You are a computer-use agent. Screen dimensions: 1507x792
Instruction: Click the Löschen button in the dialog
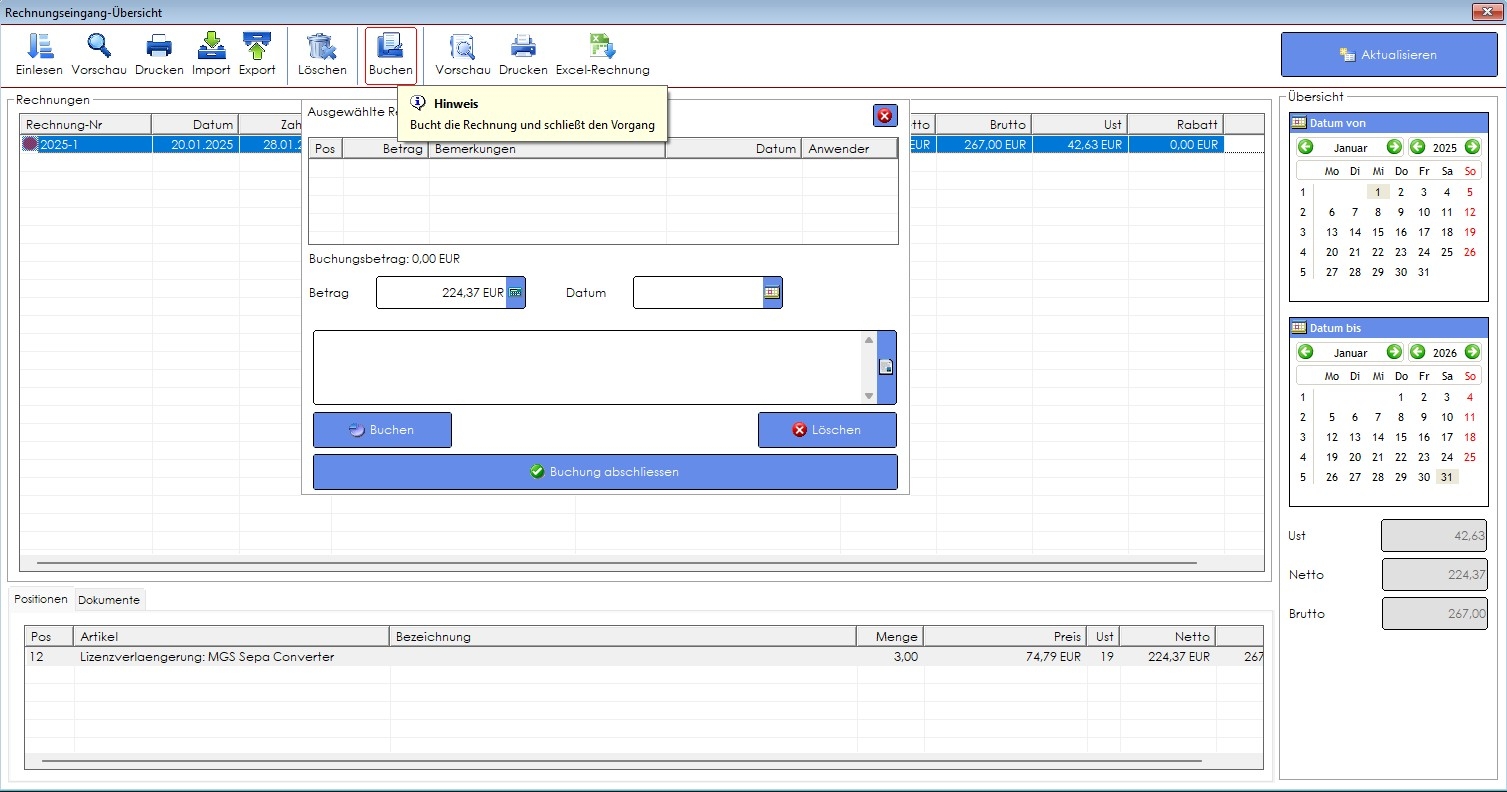tap(827, 430)
